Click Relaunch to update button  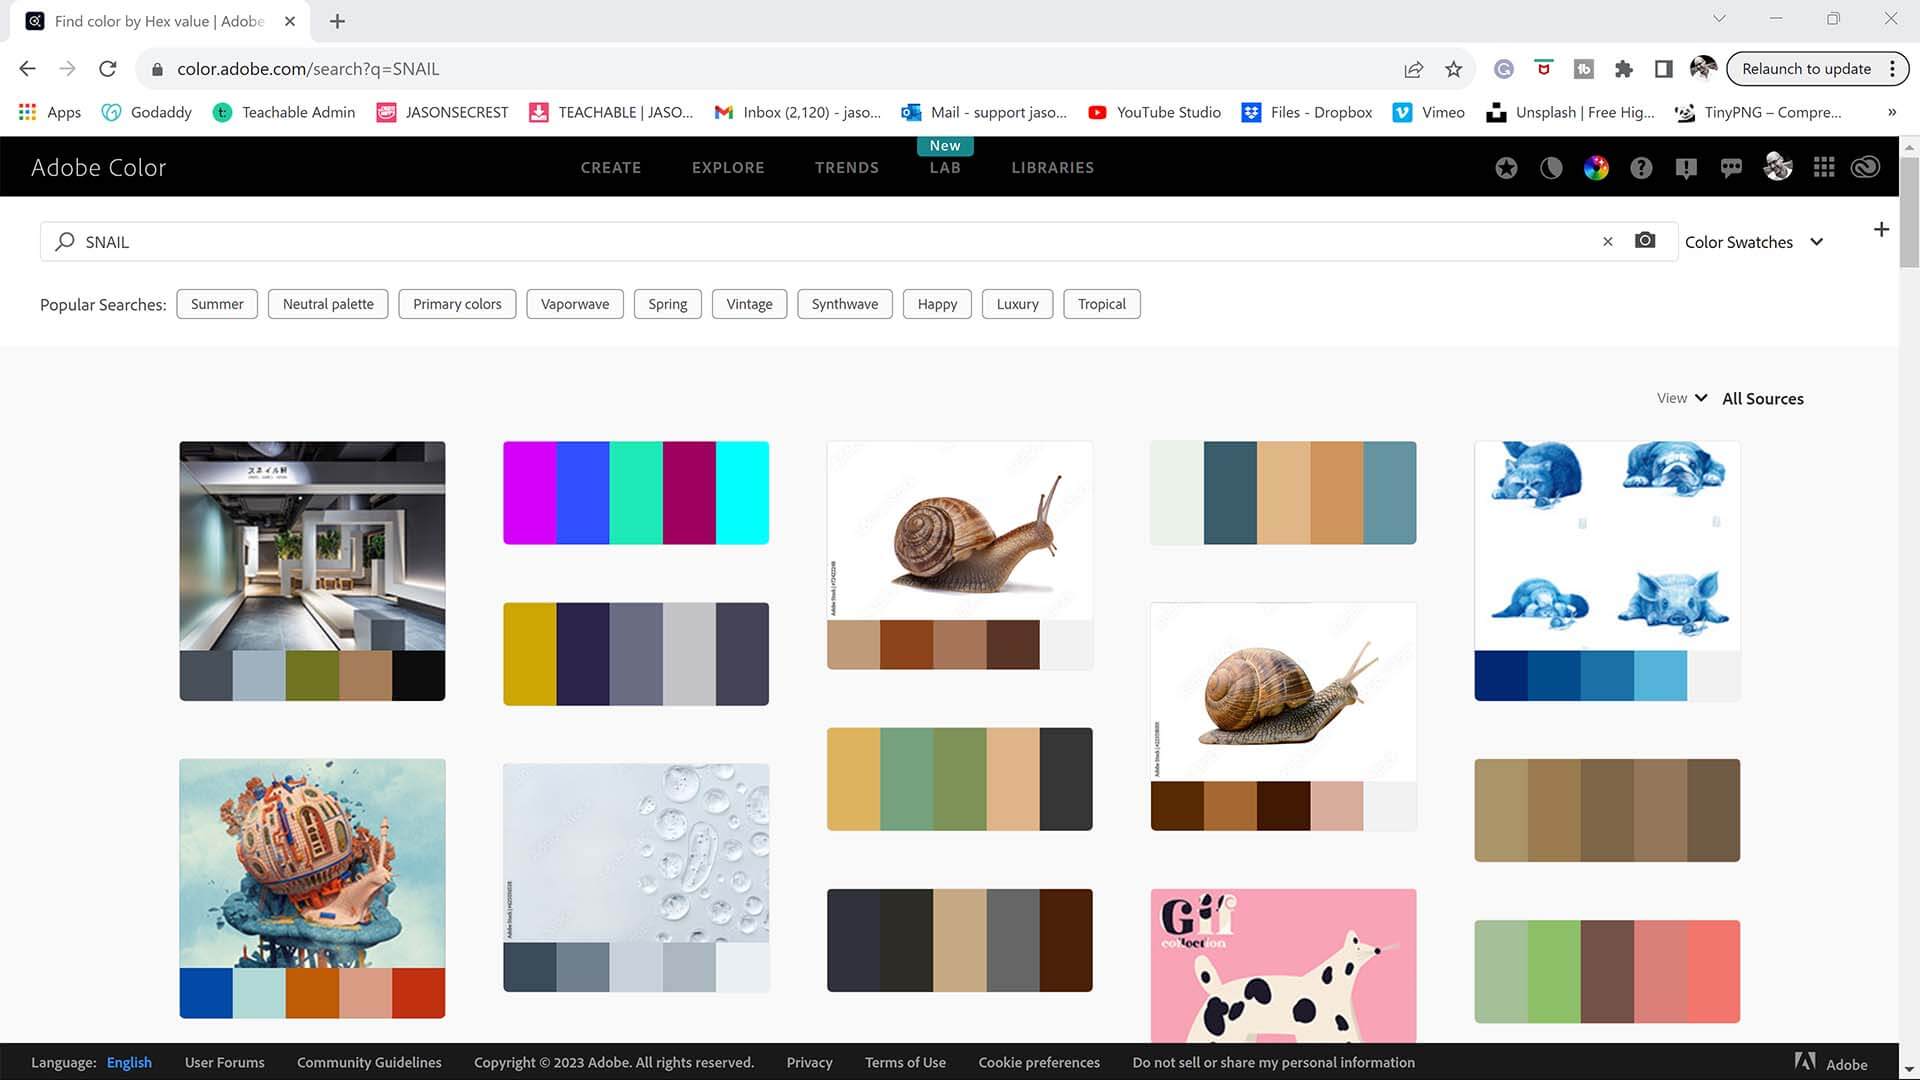pos(1806,69)
